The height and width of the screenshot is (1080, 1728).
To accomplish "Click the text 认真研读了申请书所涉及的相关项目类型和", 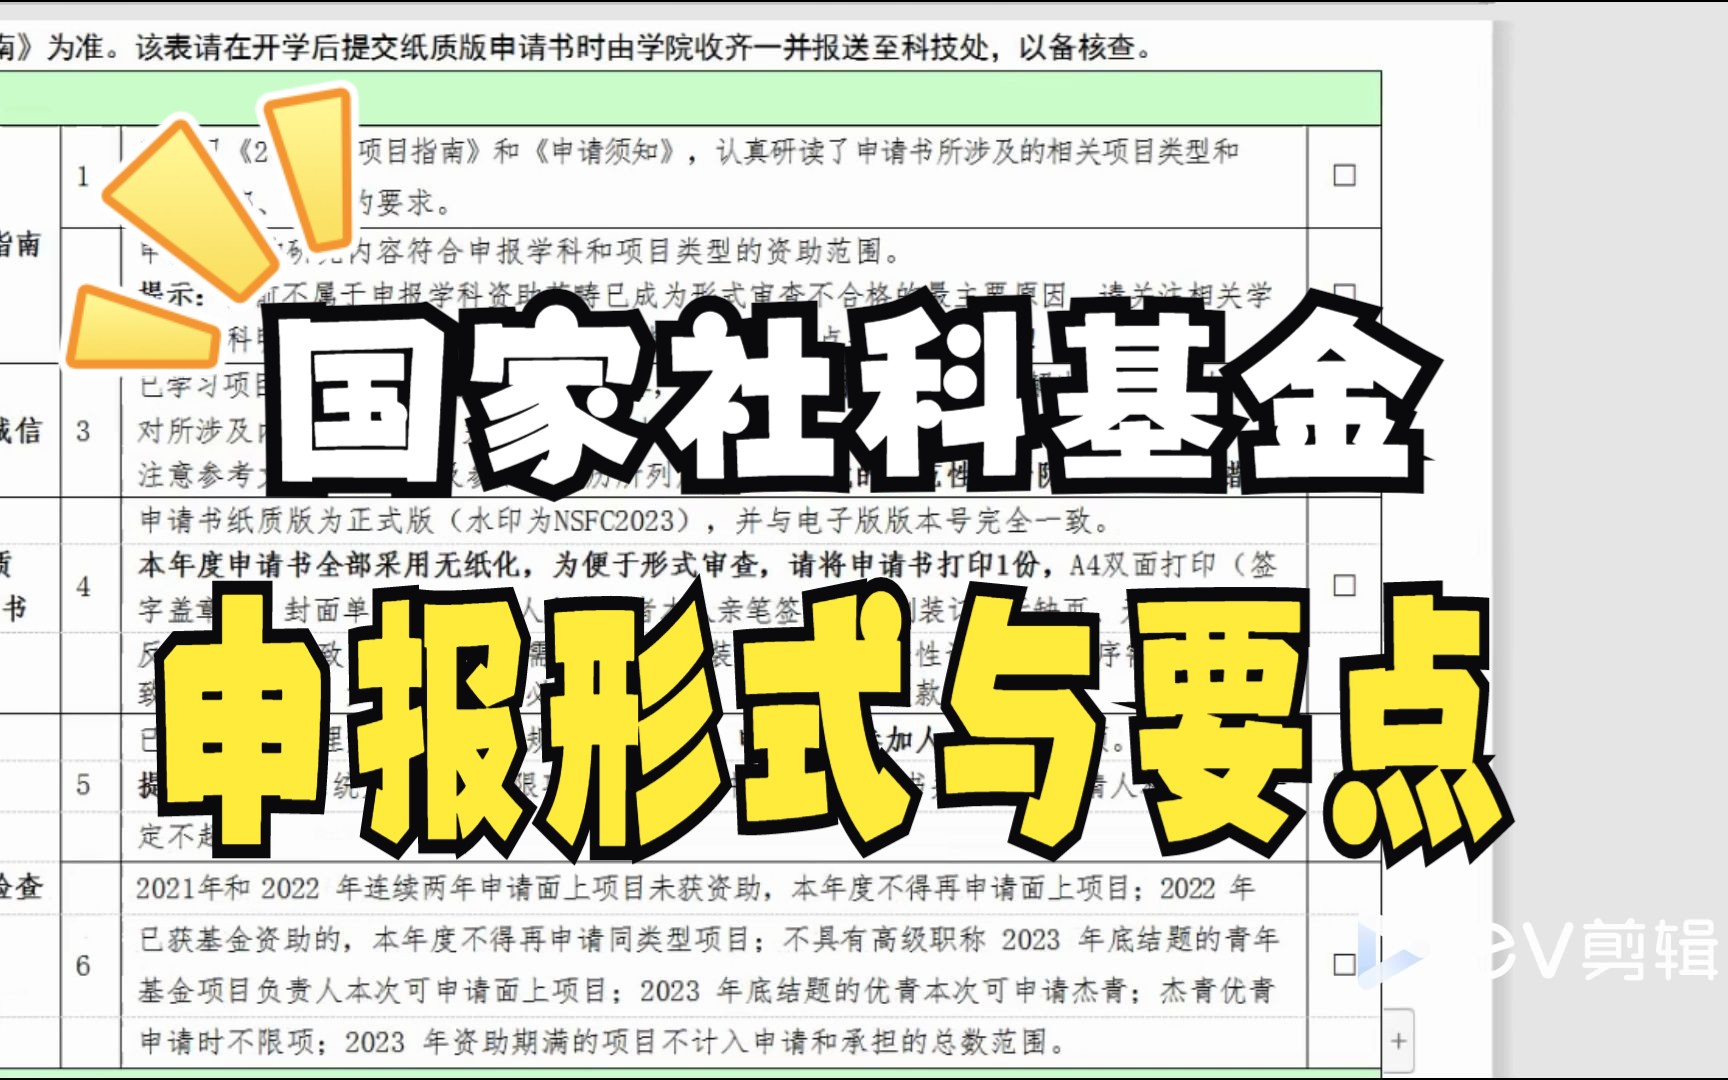I will tap(977, 151).
